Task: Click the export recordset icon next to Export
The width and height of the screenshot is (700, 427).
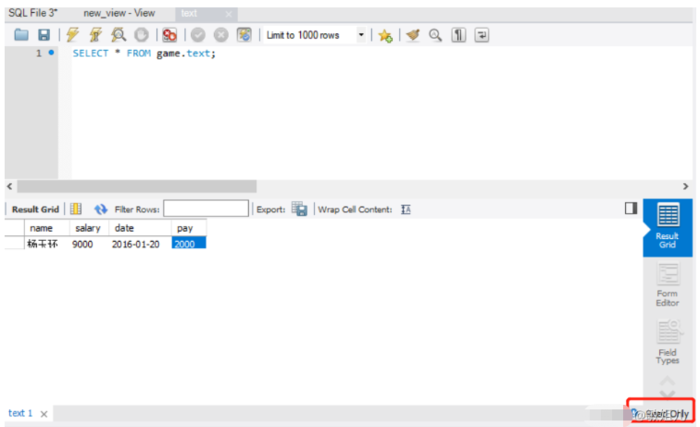Action: pyautogui.click(x=299, y=209)
